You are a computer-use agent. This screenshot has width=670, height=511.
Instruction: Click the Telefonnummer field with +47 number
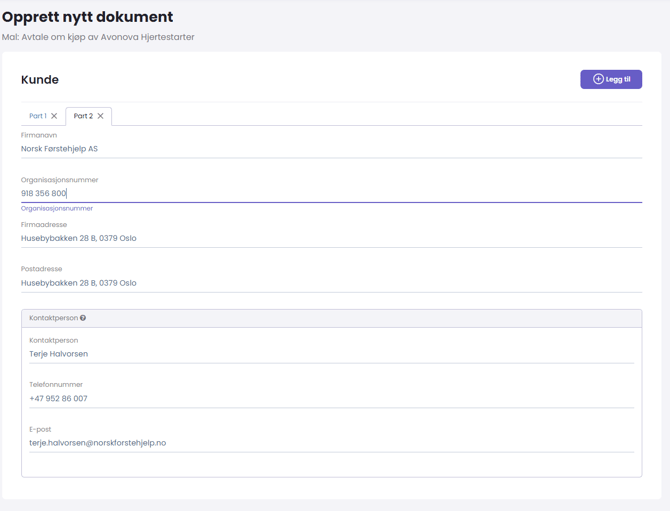tap(330, 398)
